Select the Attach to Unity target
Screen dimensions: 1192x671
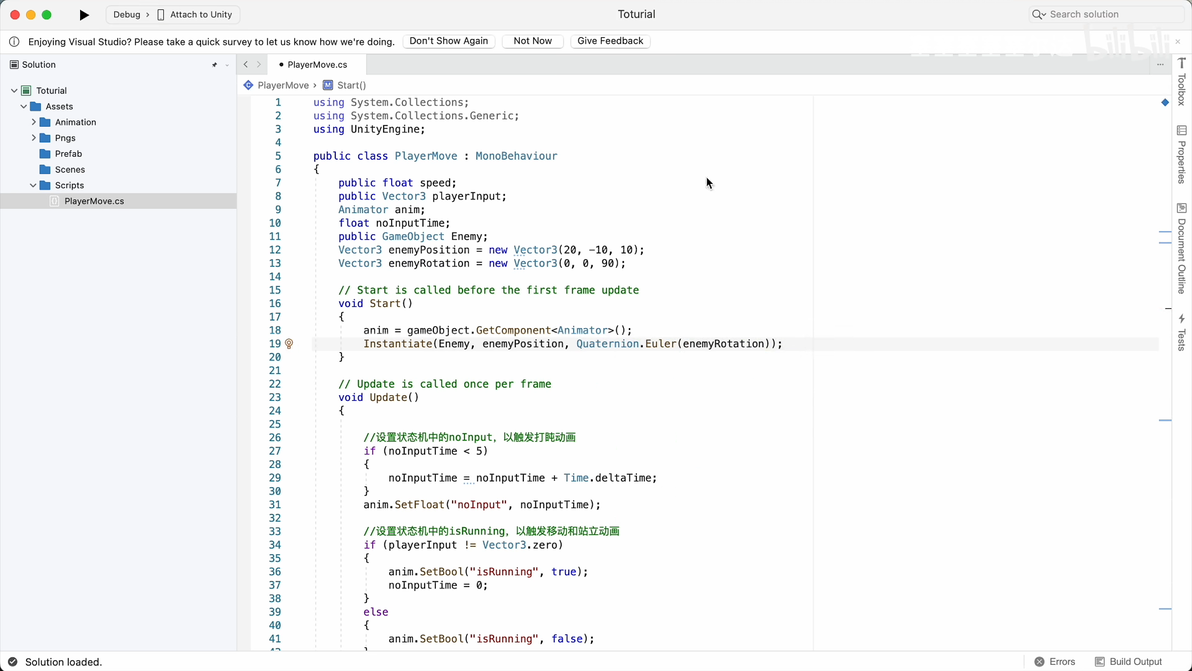click(195, 14)
